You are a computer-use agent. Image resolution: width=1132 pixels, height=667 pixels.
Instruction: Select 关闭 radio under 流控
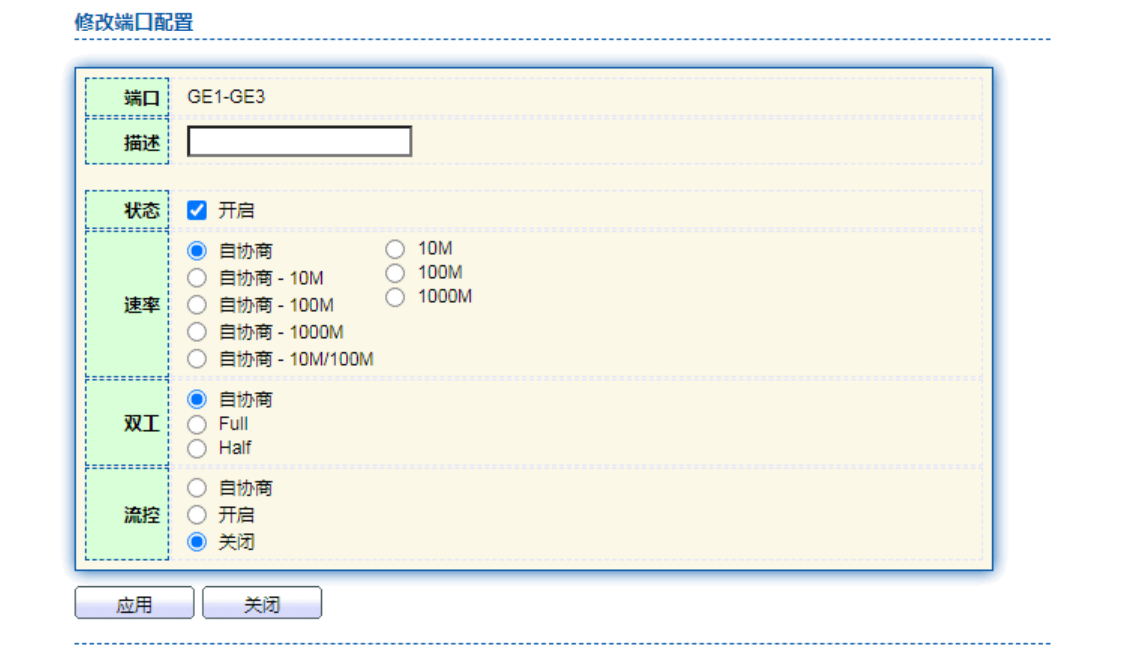pos(197,542)
